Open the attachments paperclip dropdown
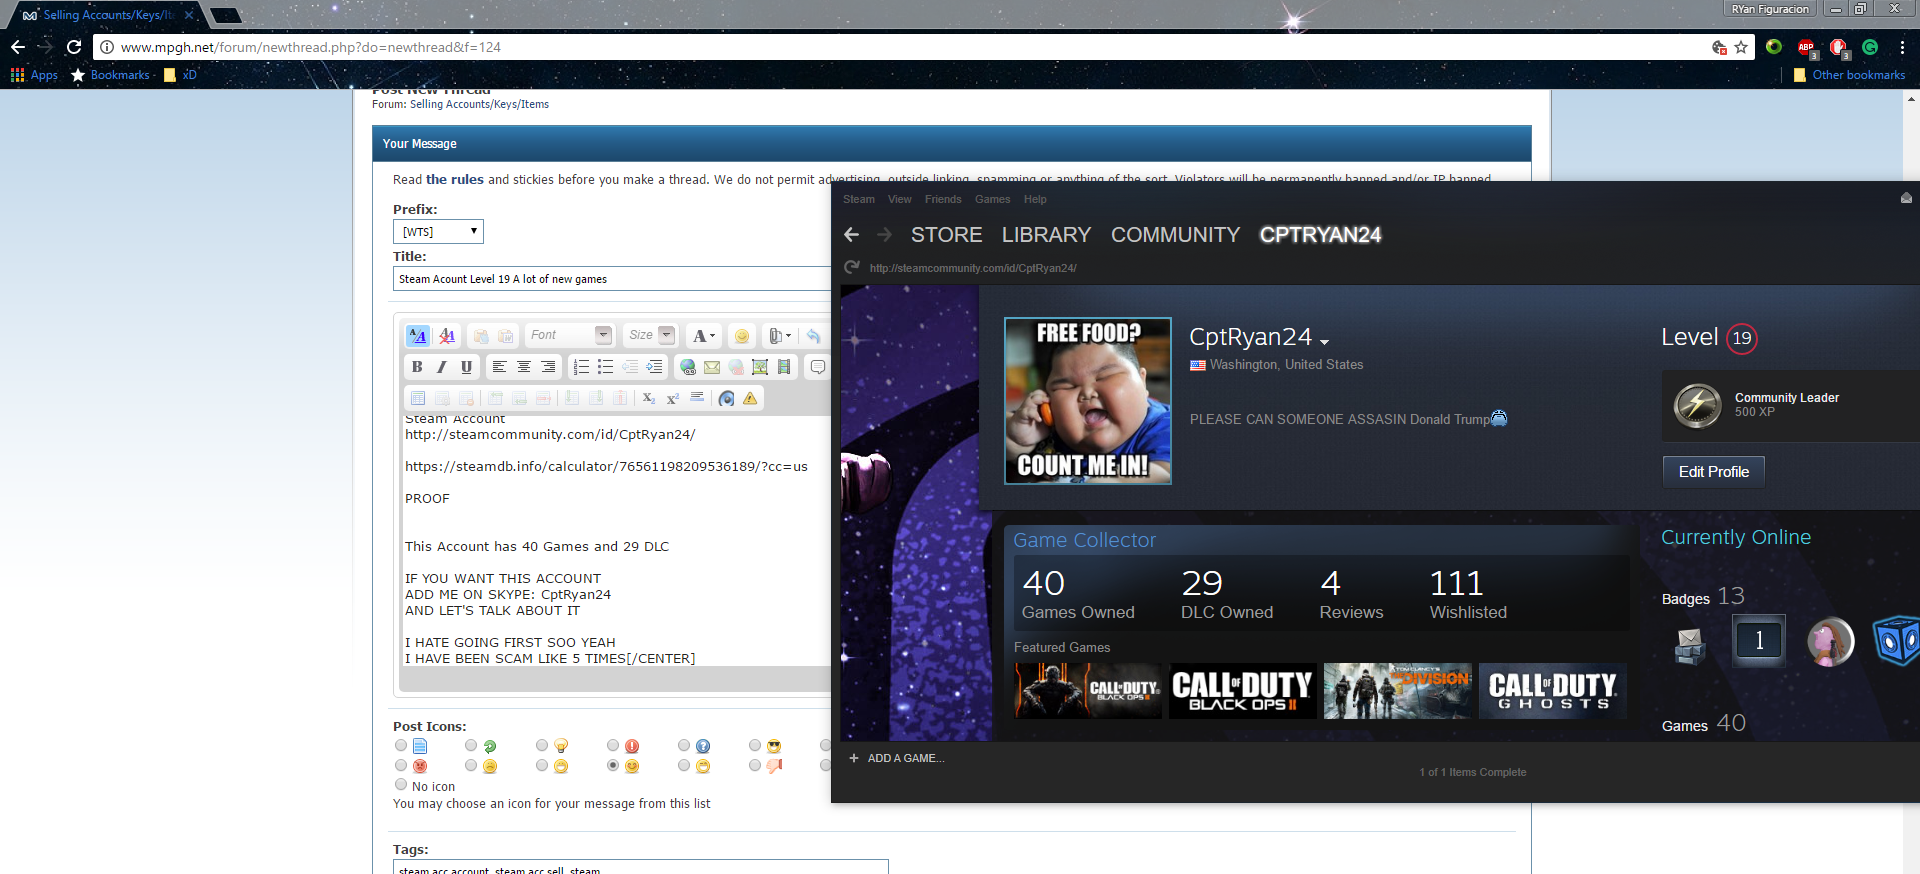 [x=779, y=336]
